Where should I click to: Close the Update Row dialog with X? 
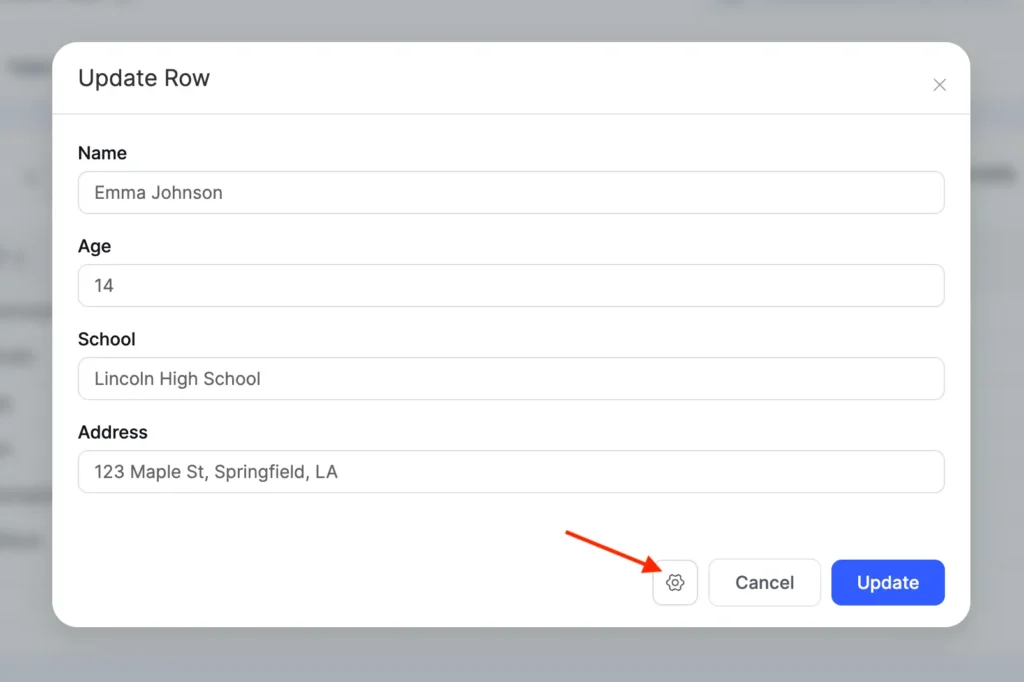[939, 85]
